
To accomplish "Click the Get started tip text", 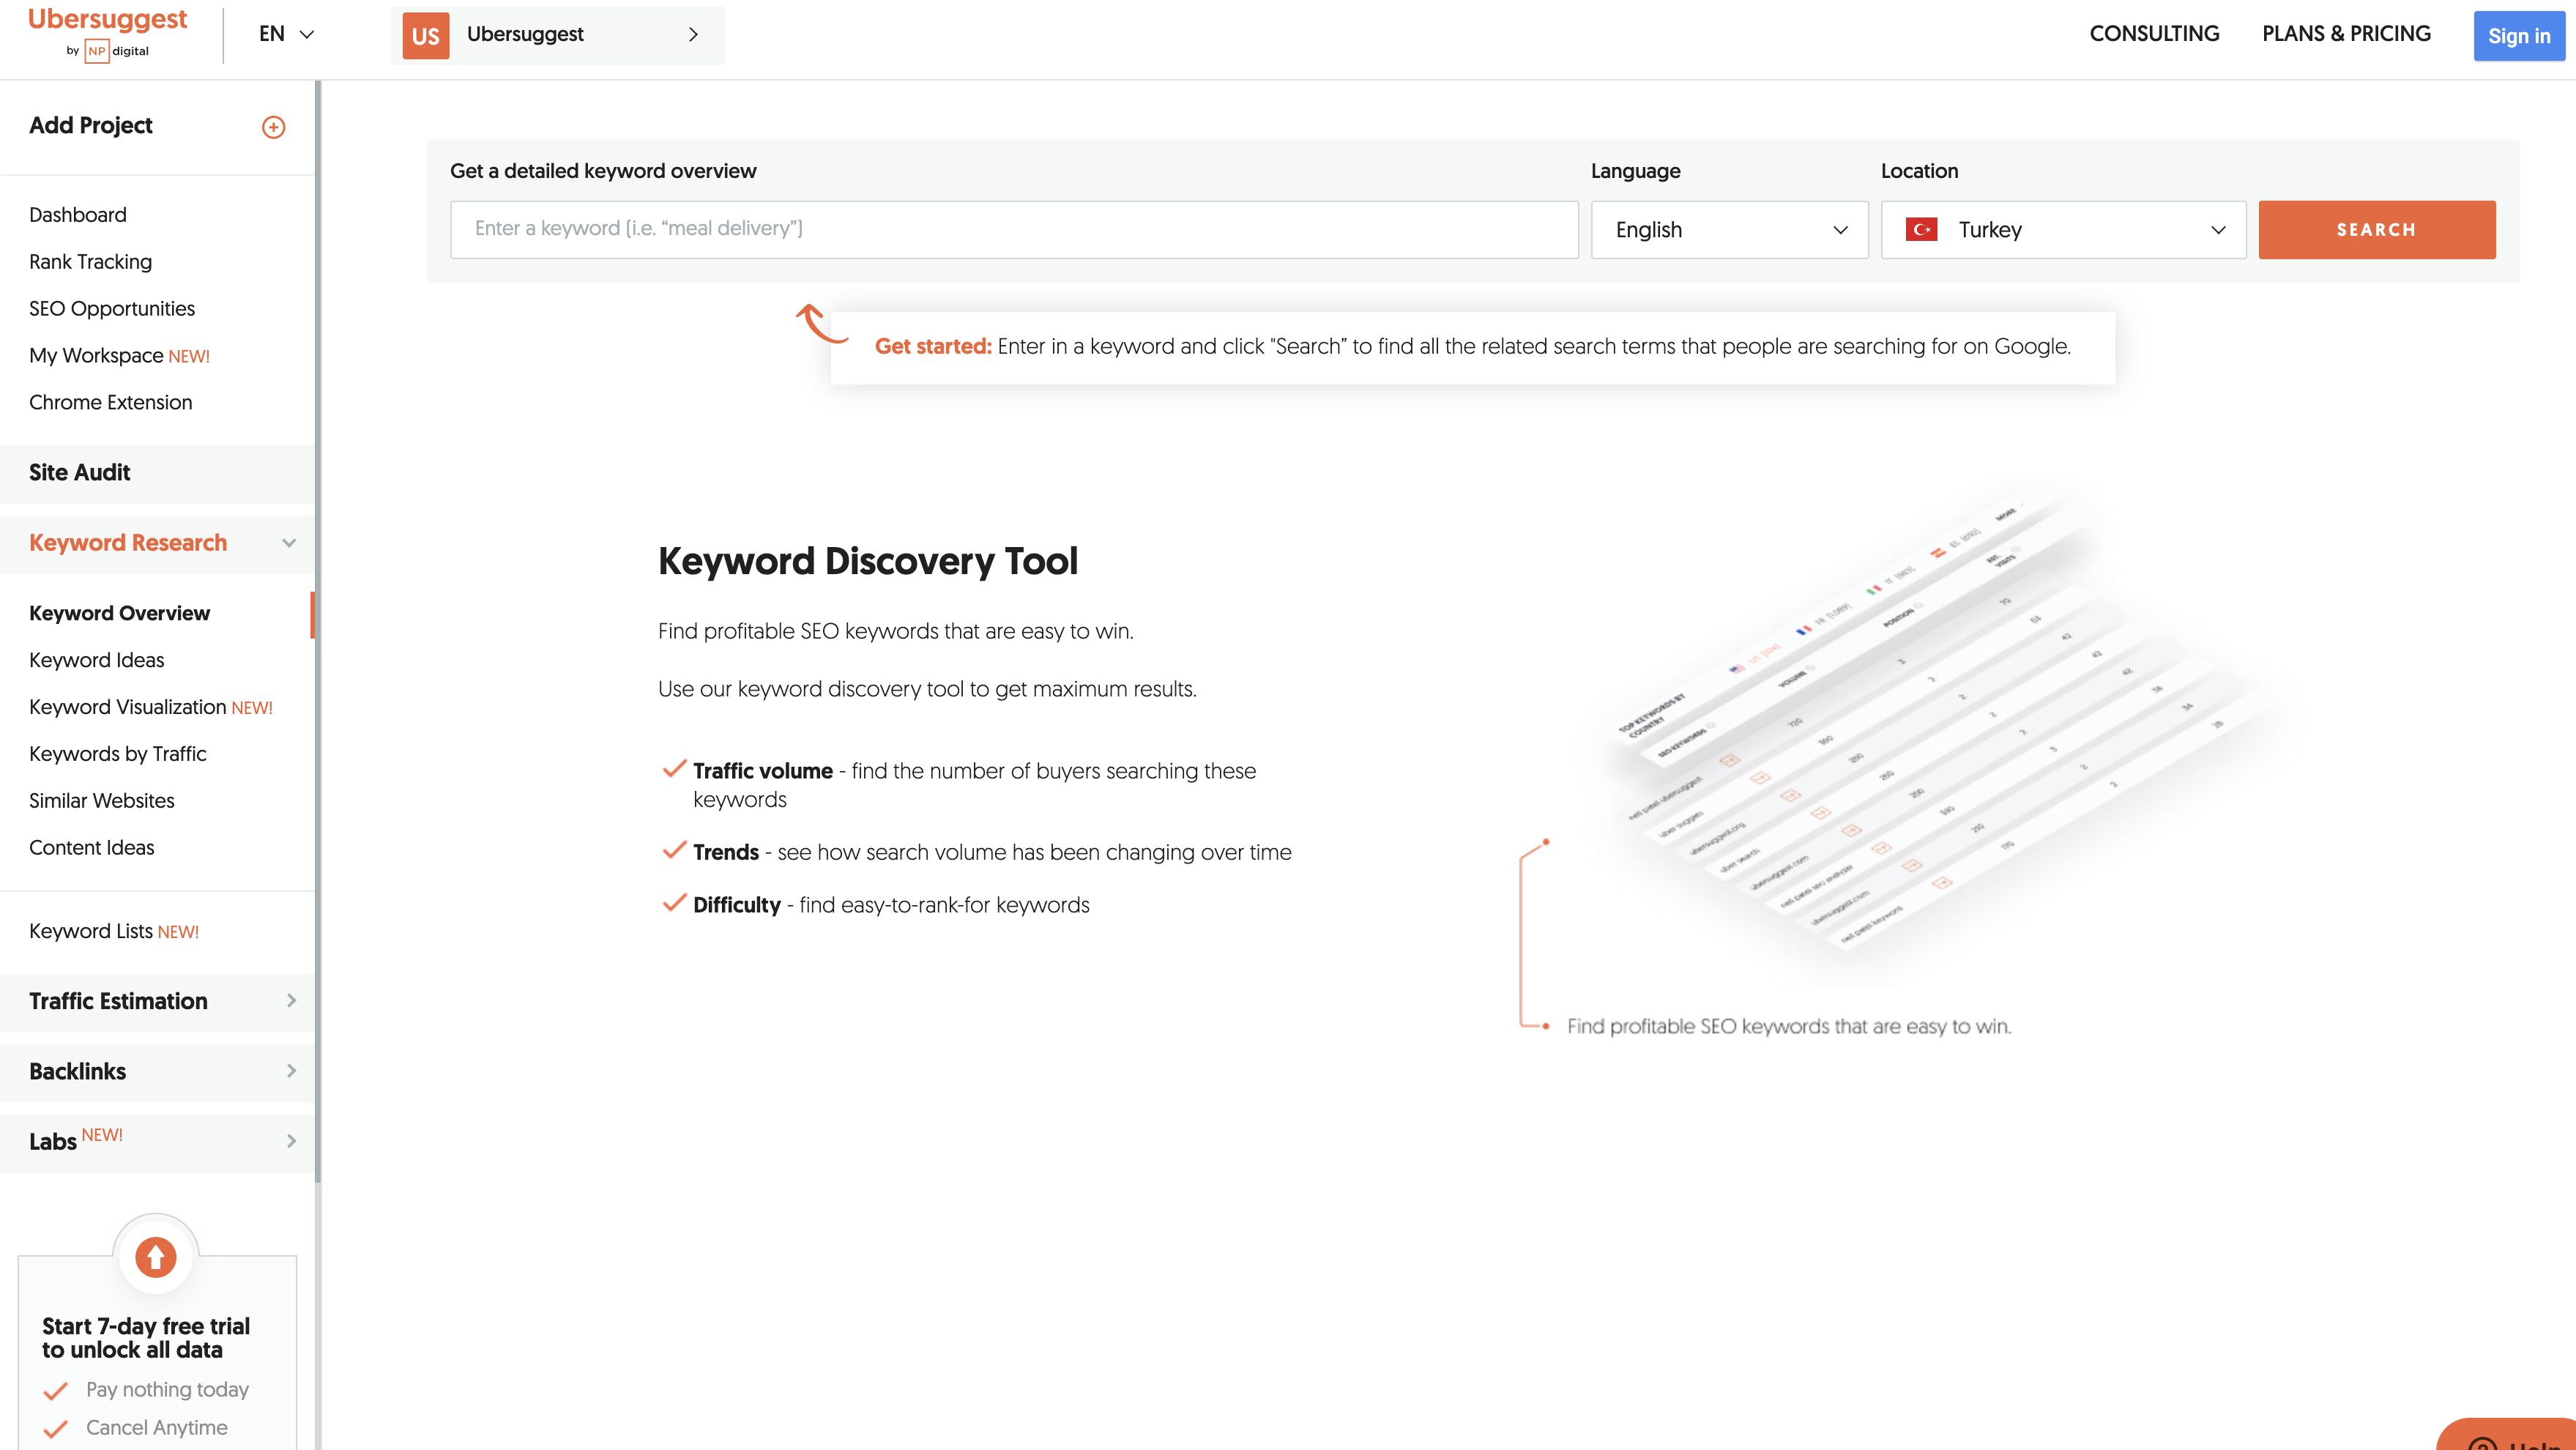I will point(1472,347).
